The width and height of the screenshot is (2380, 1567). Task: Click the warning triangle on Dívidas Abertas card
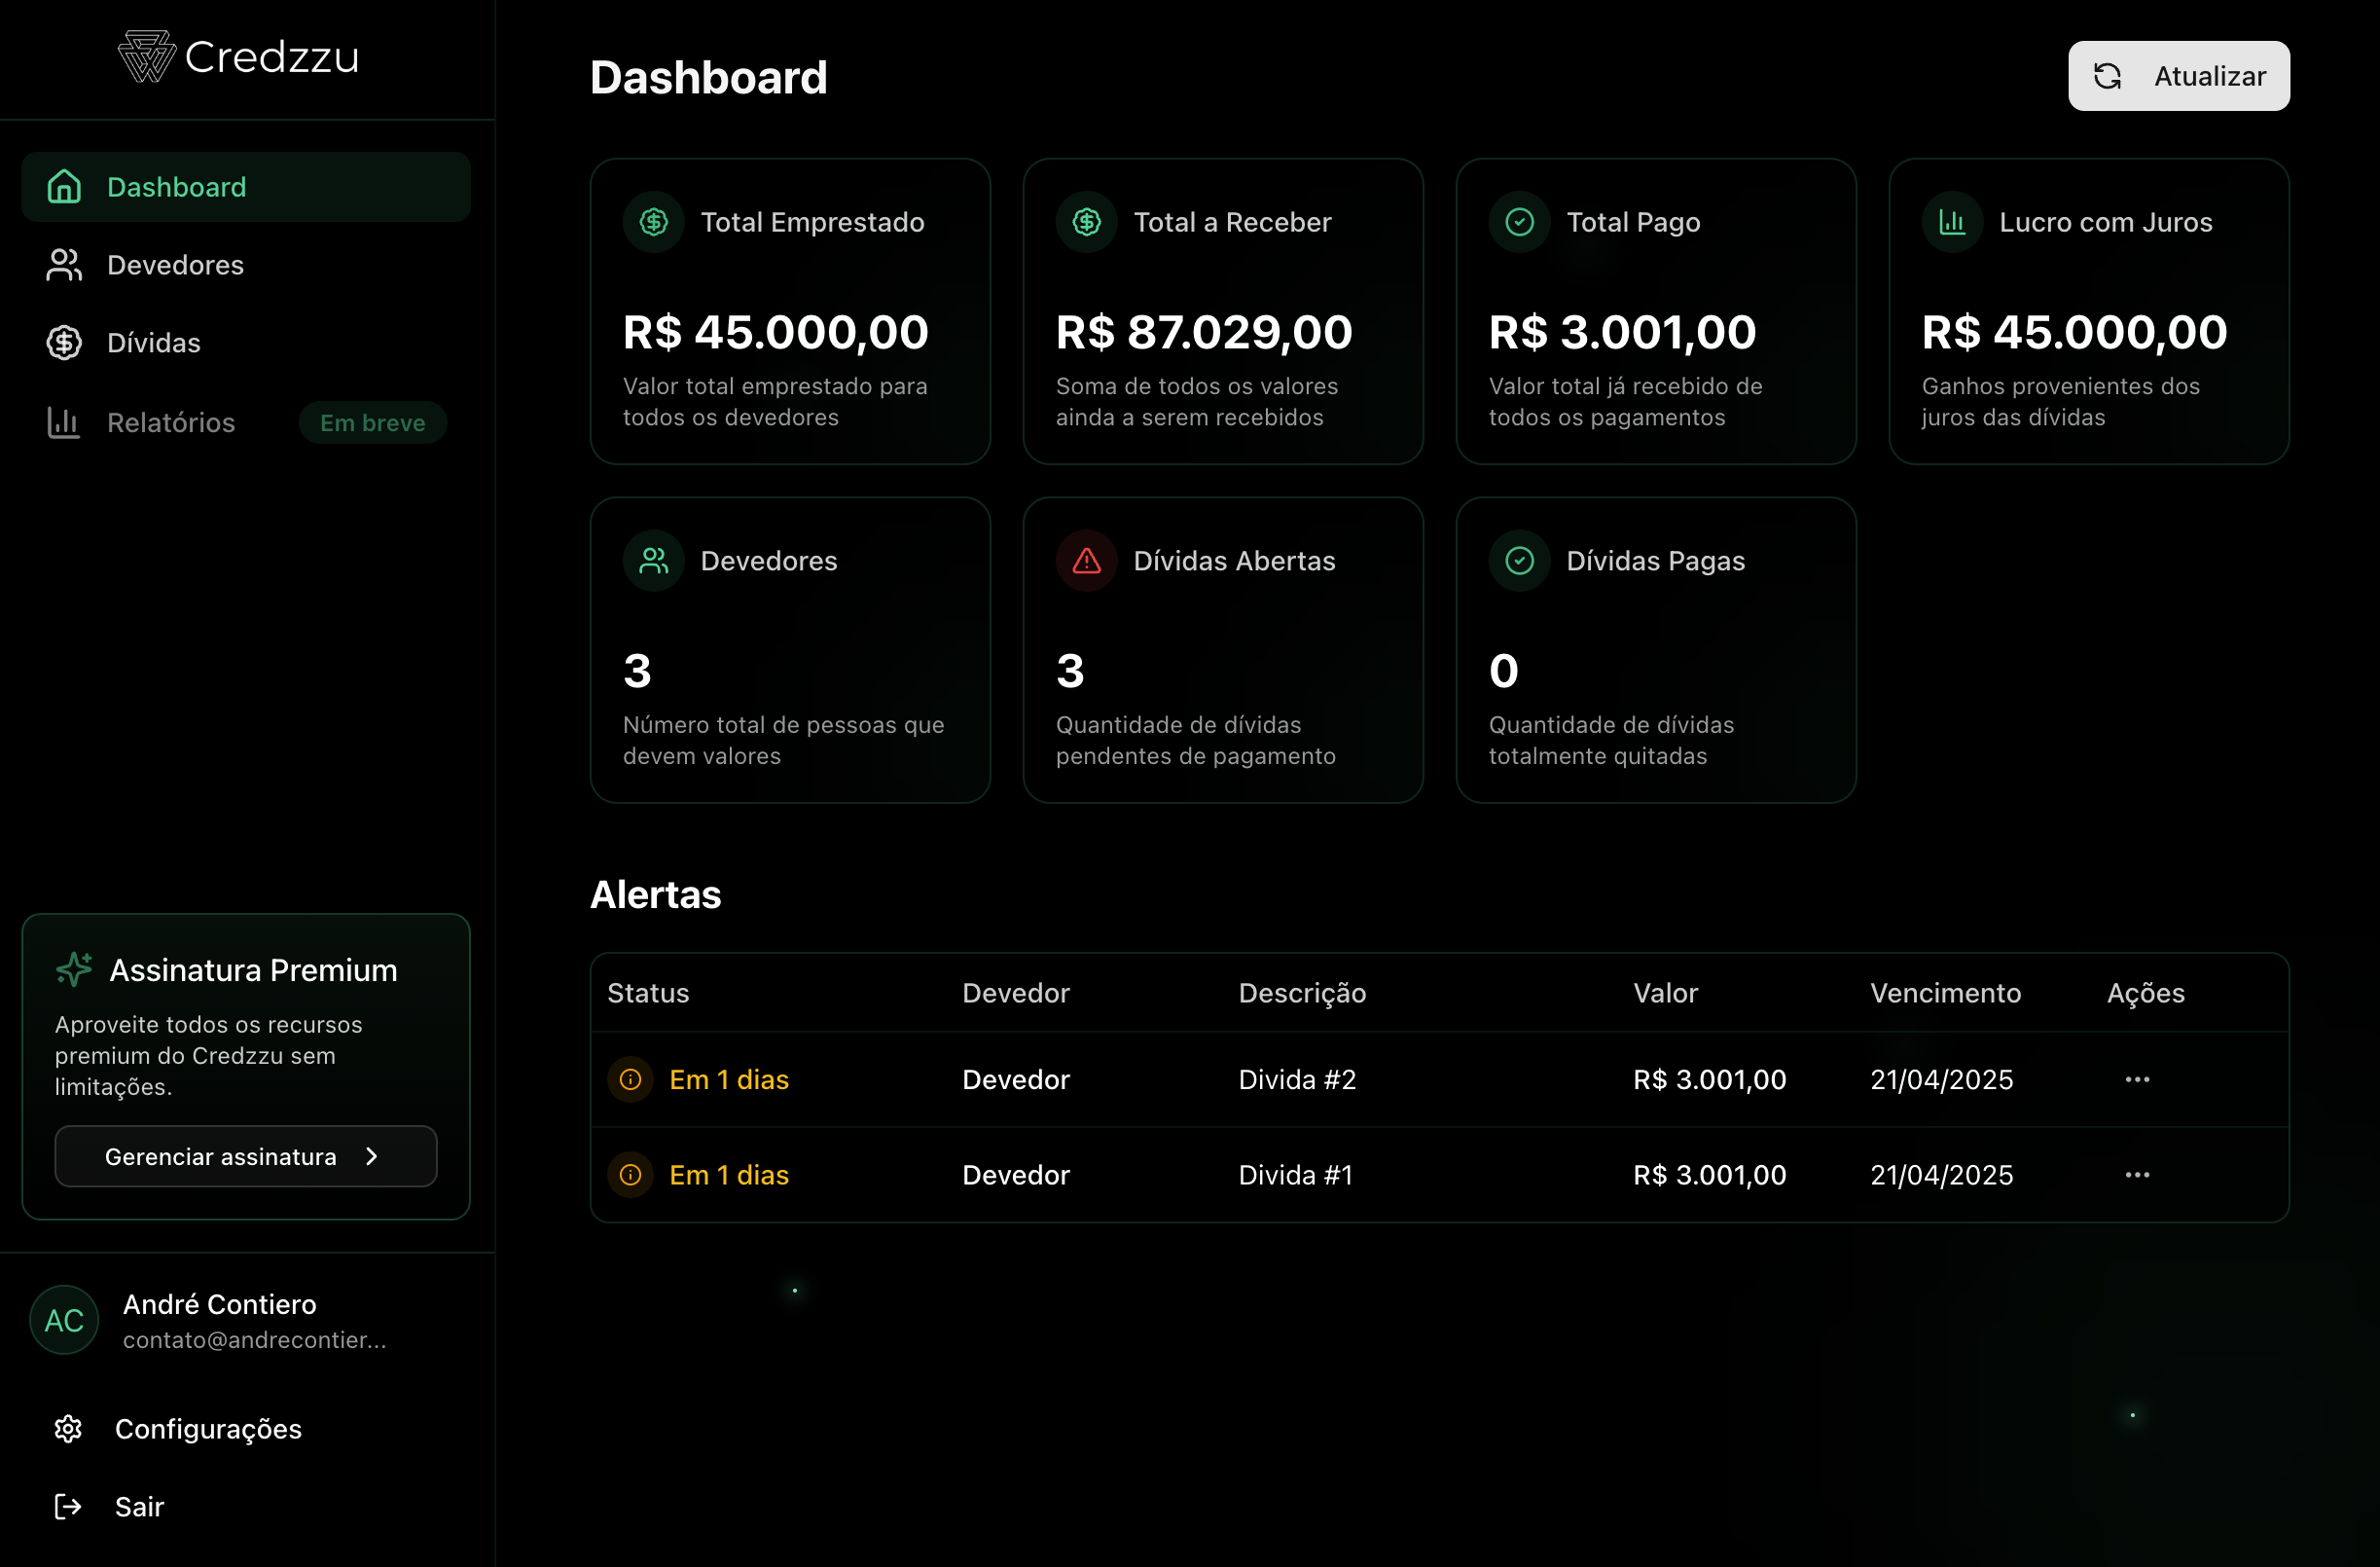1086,560
